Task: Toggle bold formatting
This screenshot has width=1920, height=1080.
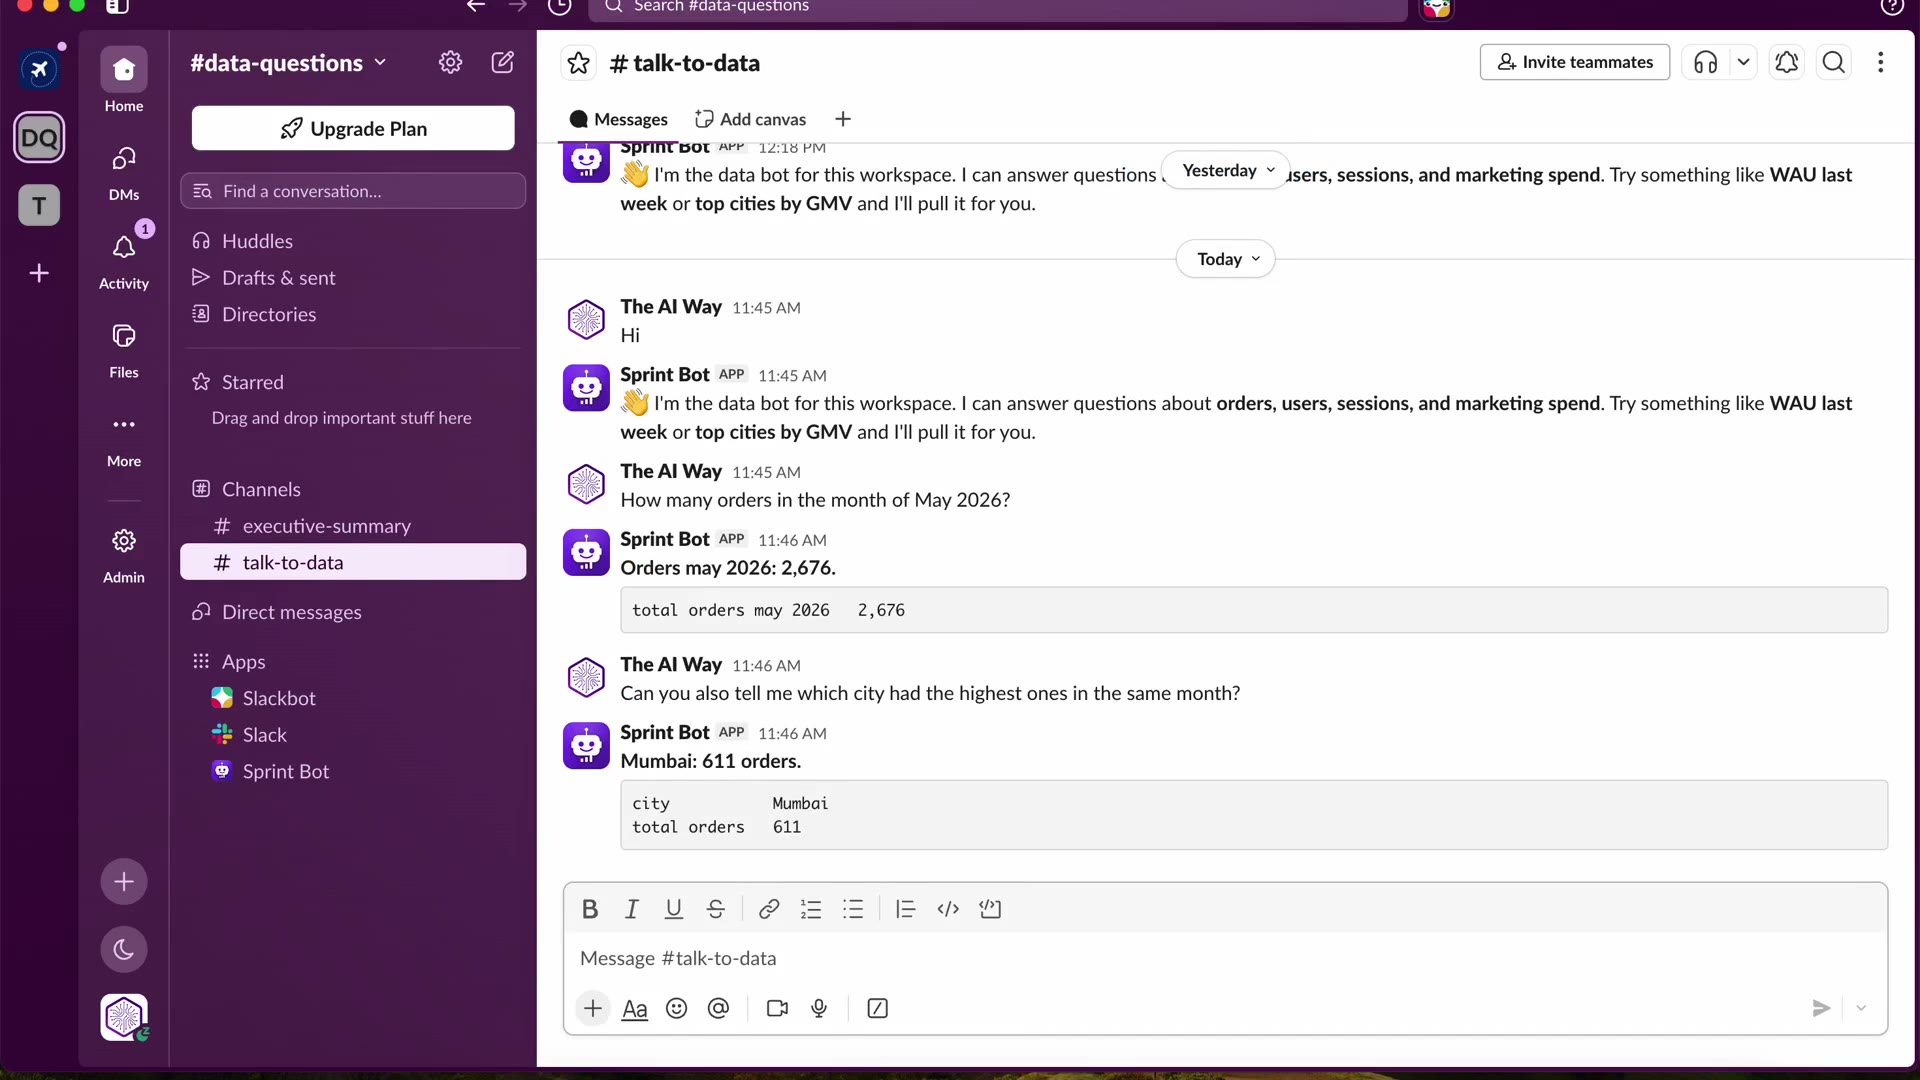Action: pos(590,909)
